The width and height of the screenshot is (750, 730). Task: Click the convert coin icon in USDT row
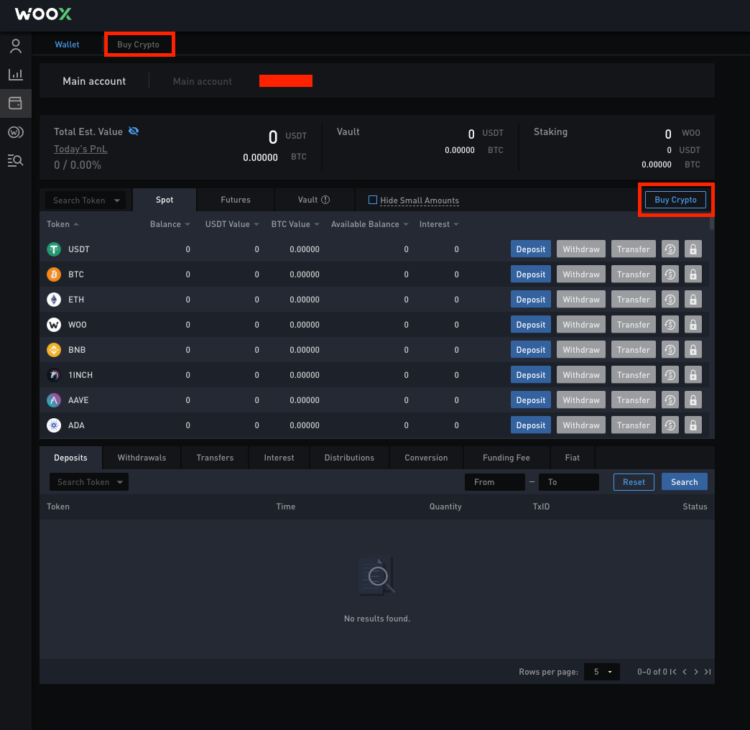(x=670, y=249)
